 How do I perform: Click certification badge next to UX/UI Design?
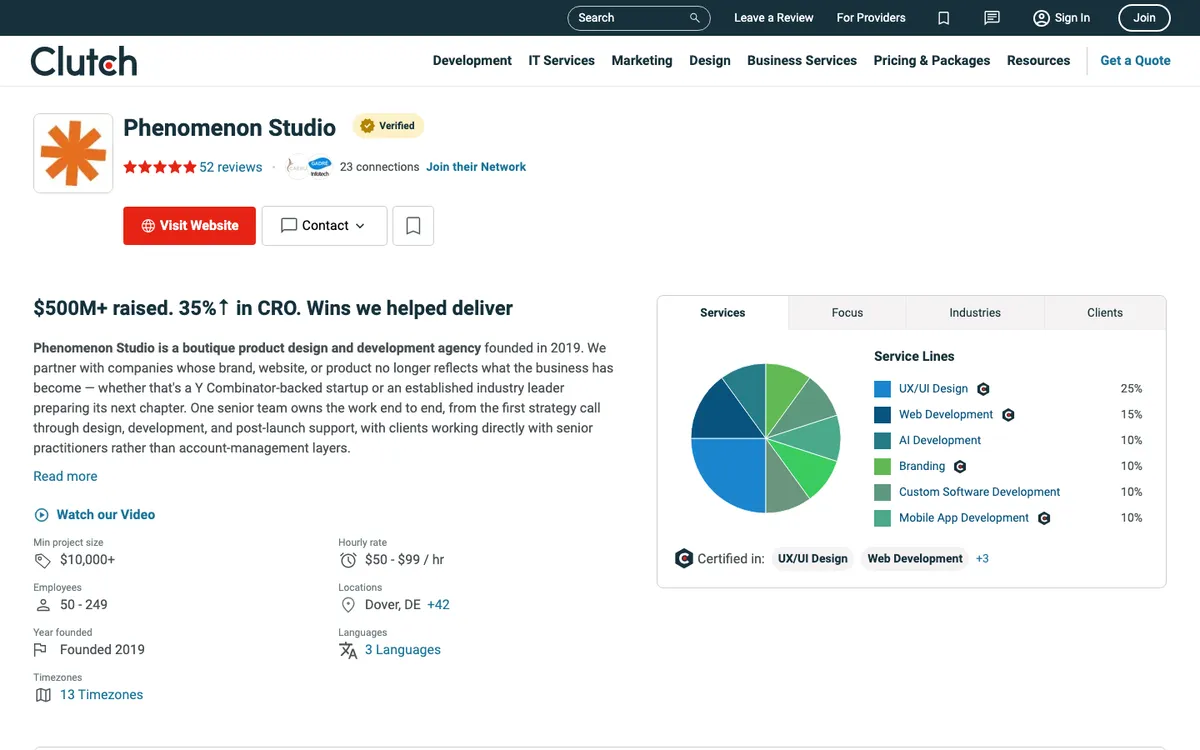tap(983, 389)
